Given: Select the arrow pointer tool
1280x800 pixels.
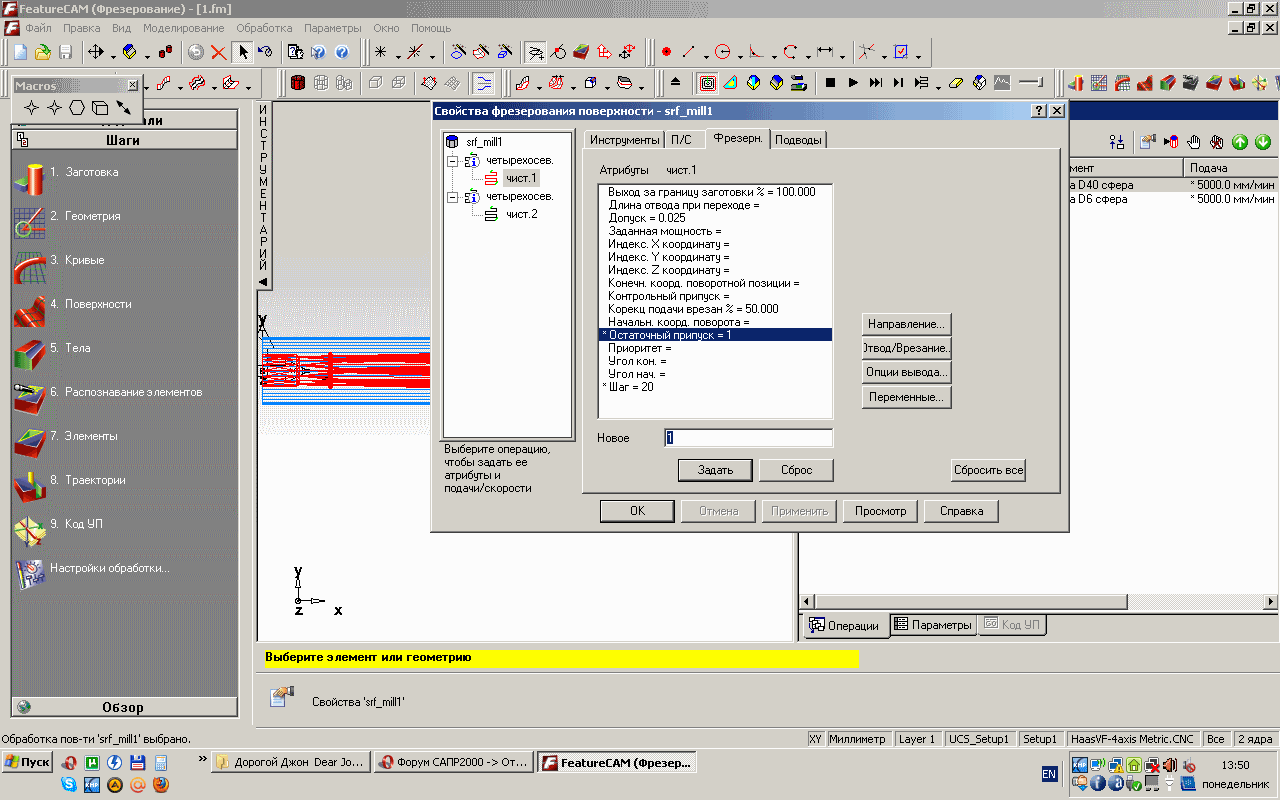Looking at the screenshot, I should coord(242,52).
